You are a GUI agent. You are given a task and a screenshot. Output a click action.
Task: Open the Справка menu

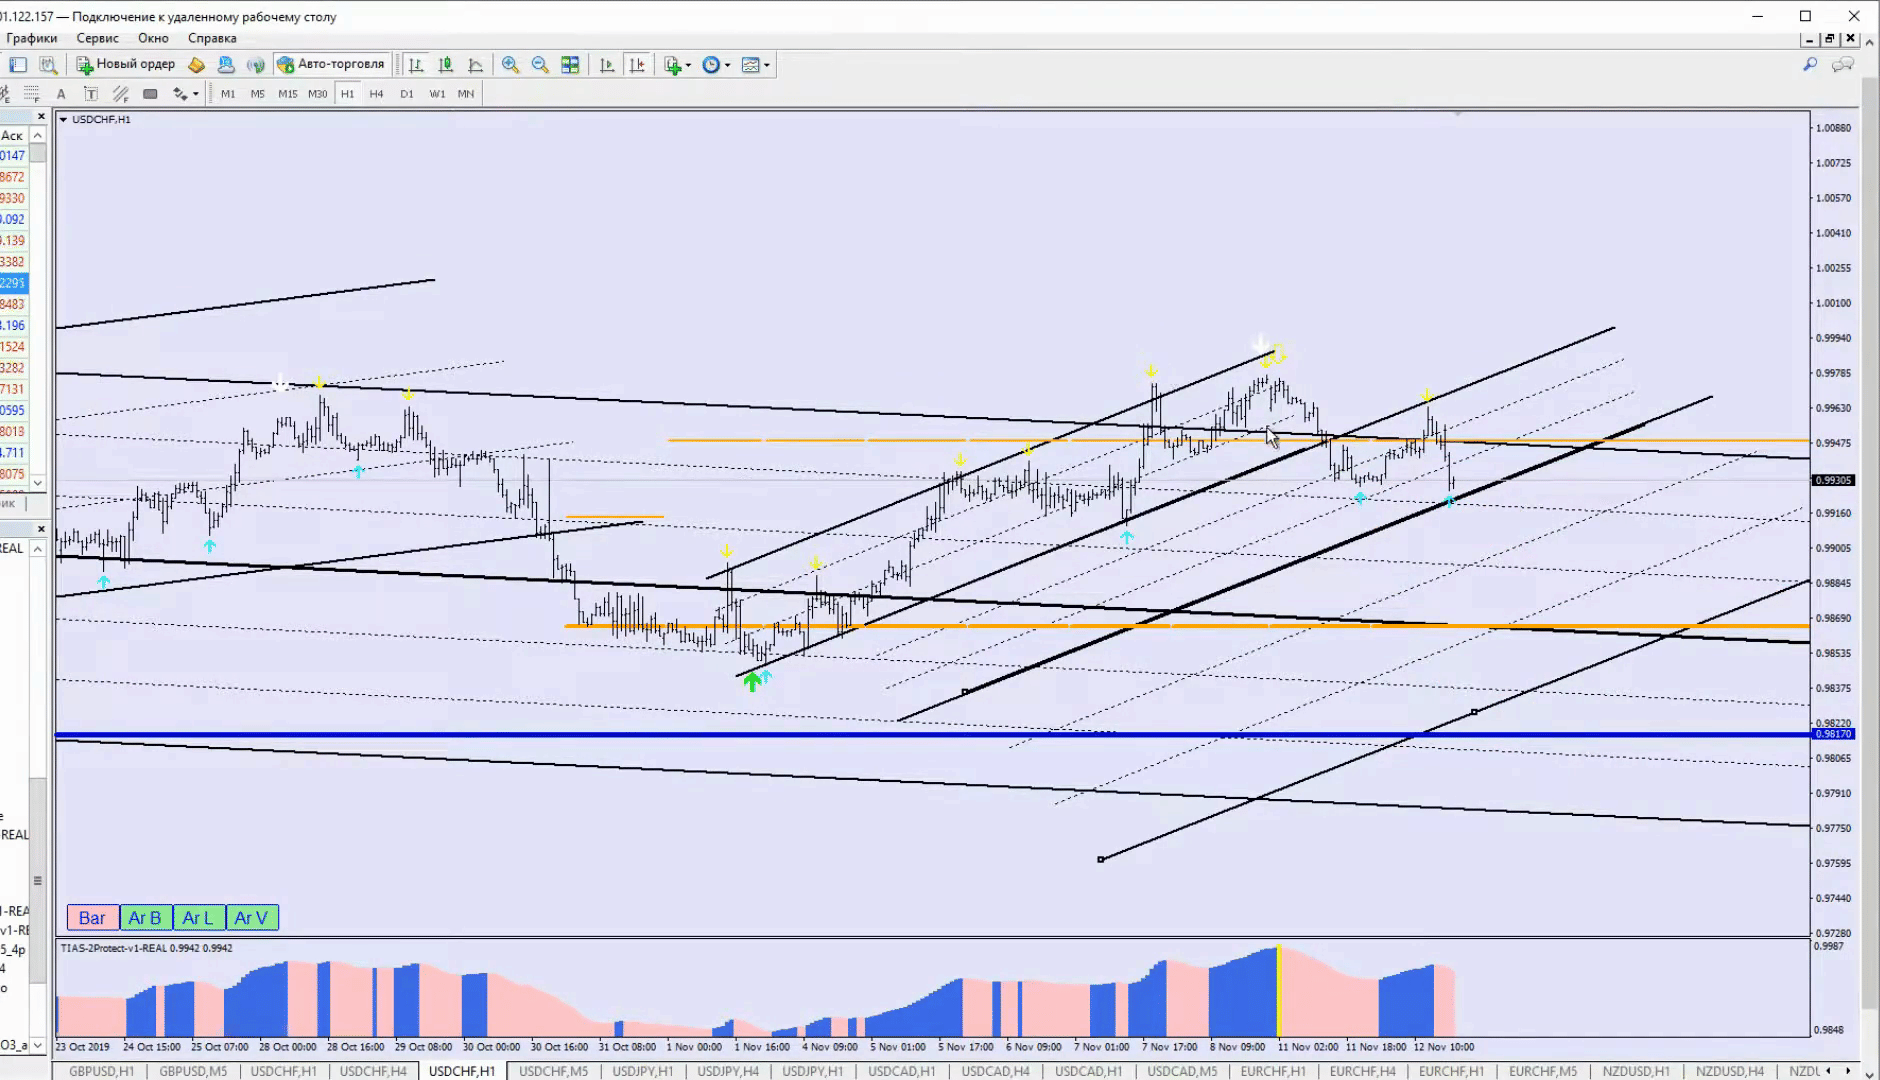click(x=212, y=38)
